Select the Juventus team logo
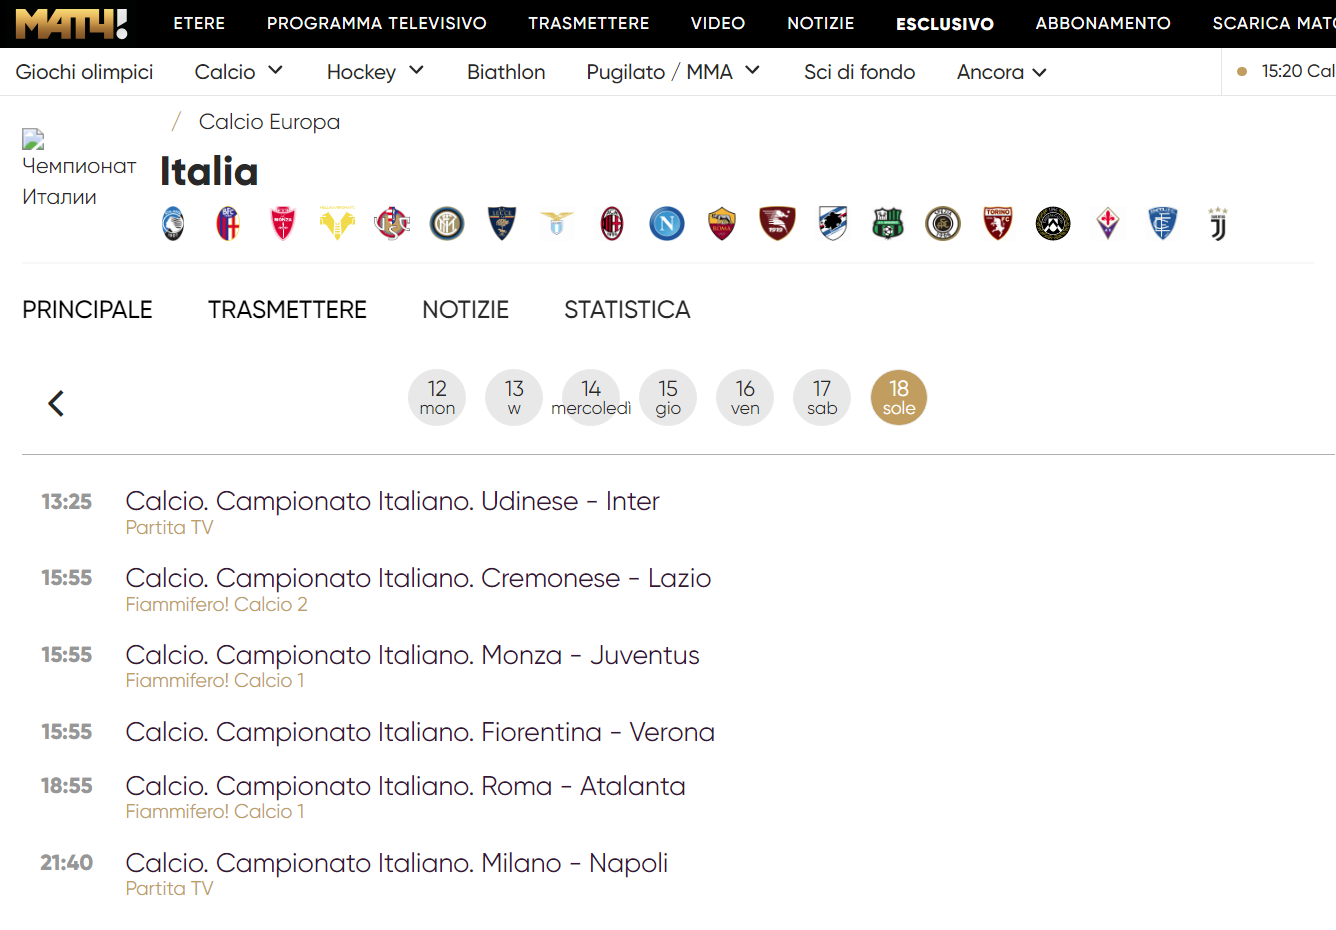The height and width of the screenshot is (930, 1336). 1217,223
